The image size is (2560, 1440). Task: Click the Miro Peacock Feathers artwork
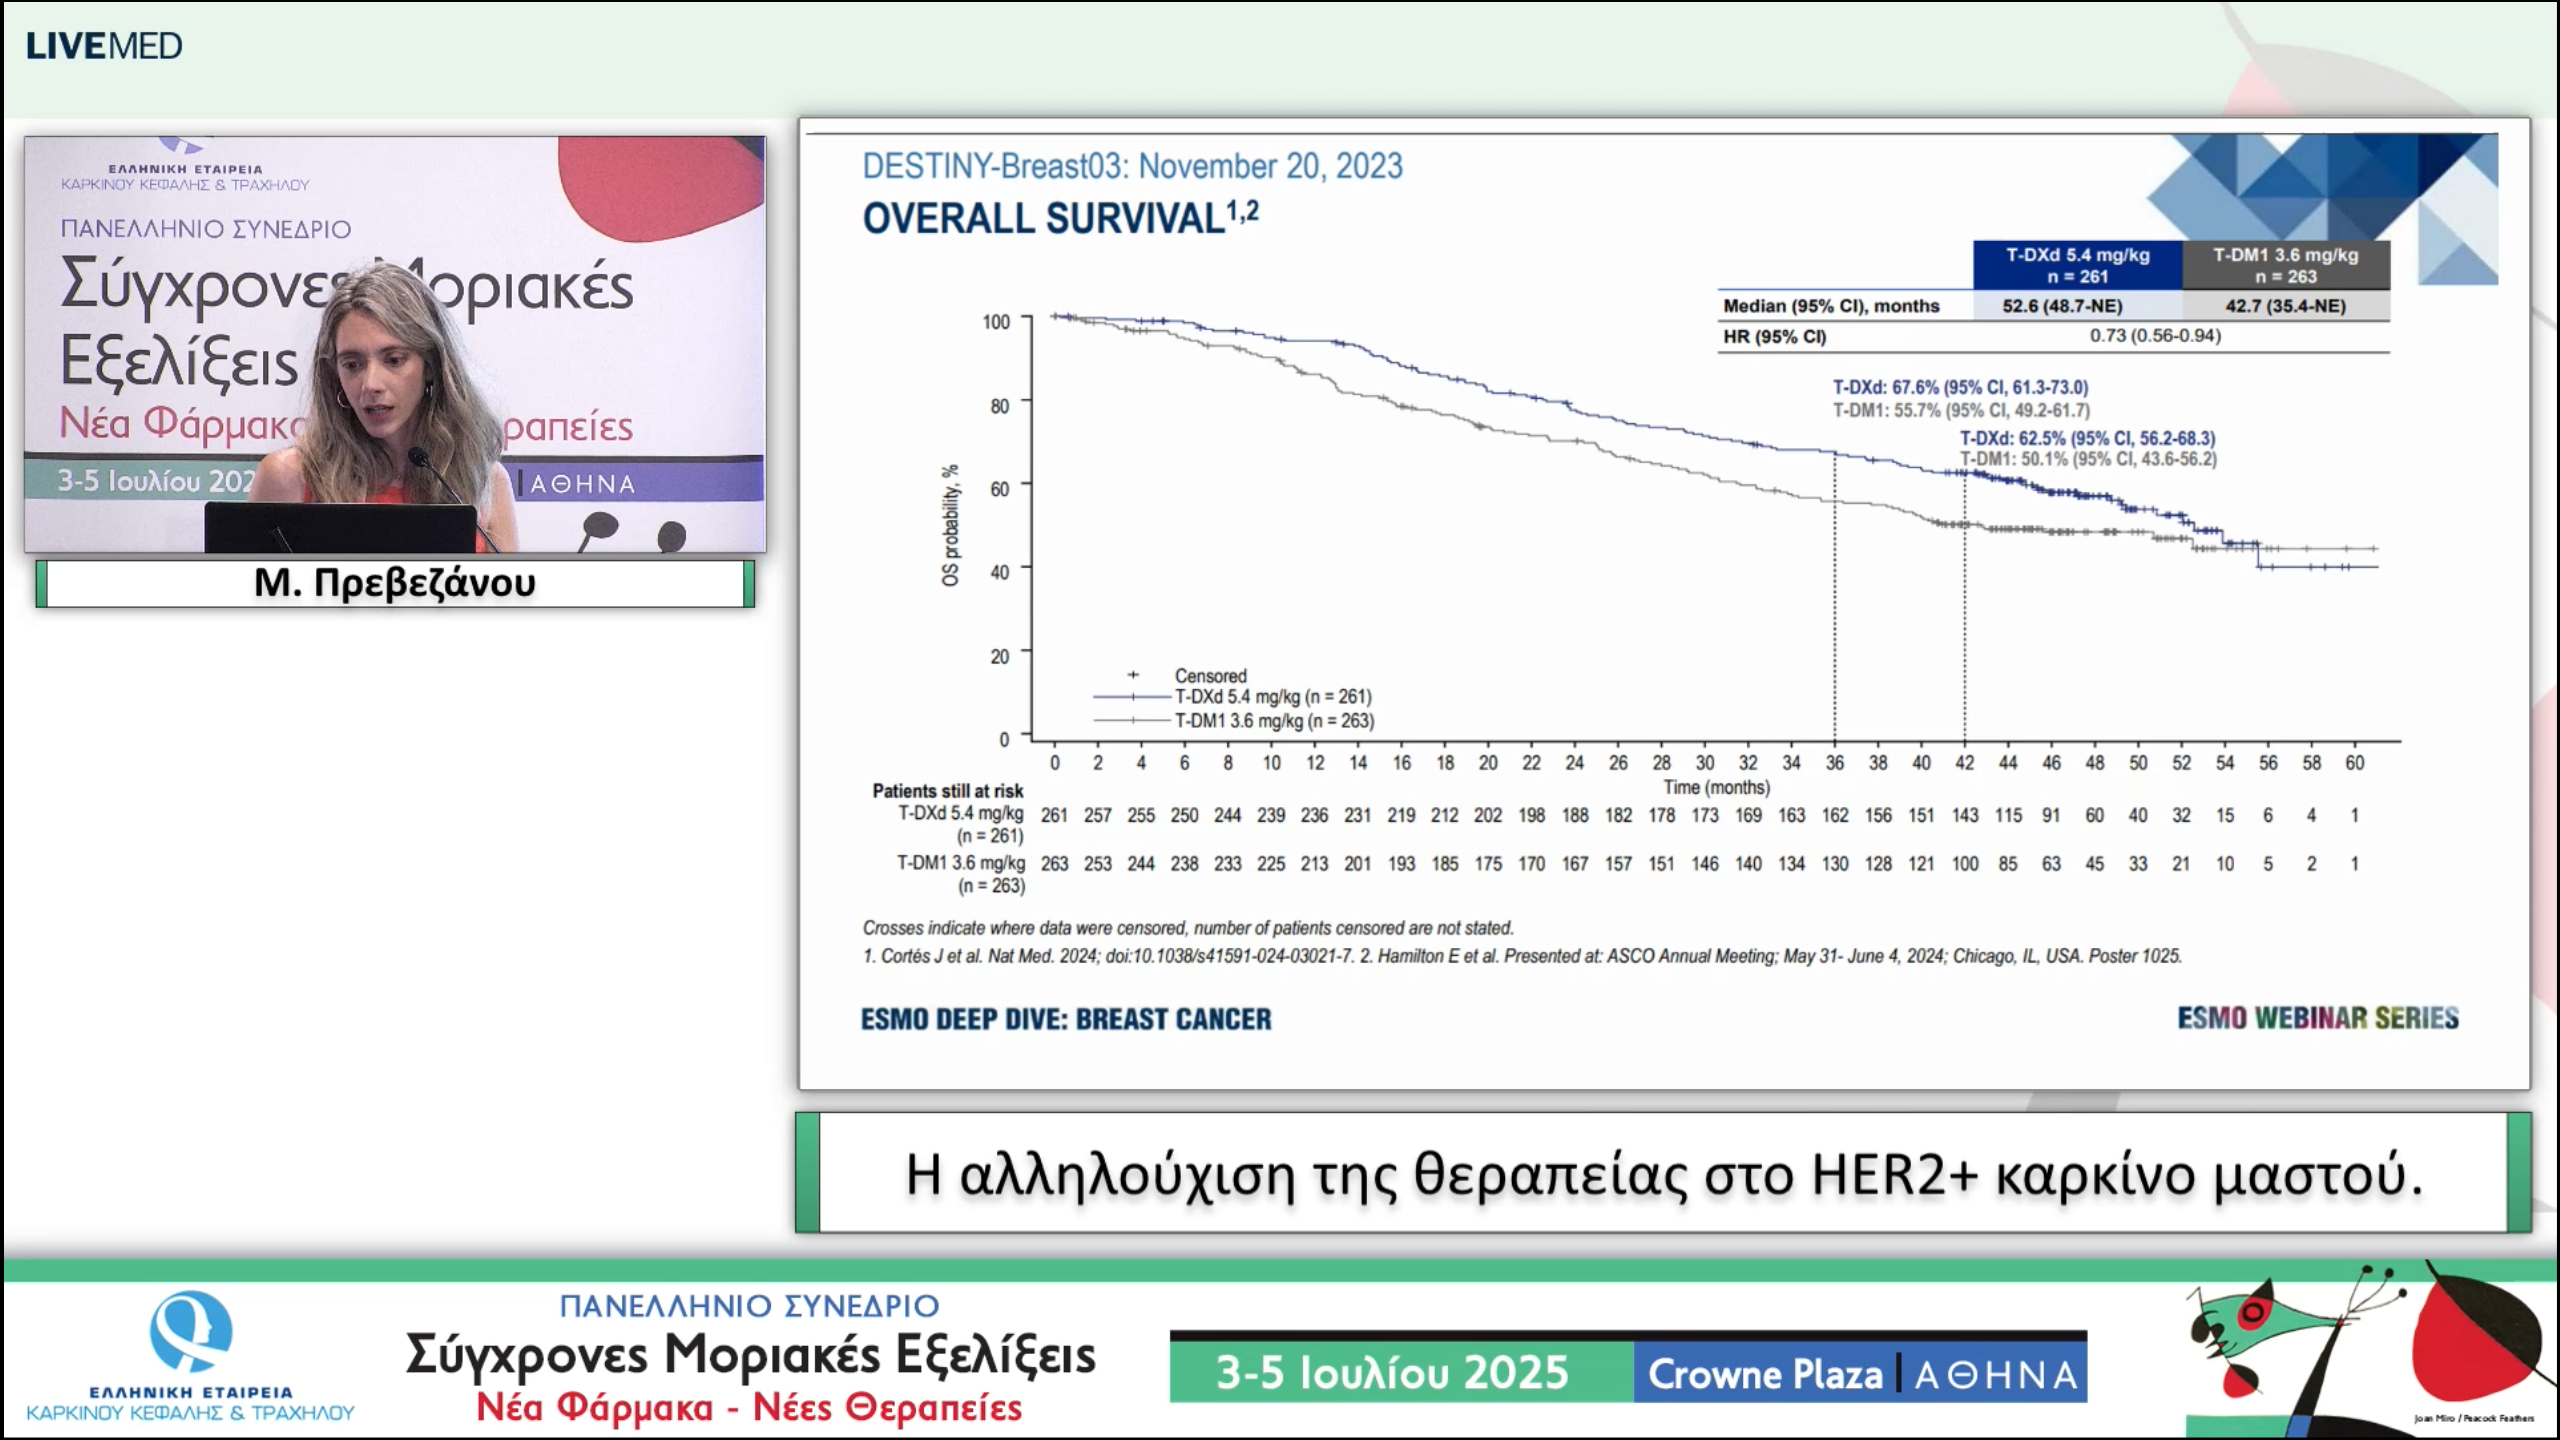pyautogui.click(x=2365, y=1348)
